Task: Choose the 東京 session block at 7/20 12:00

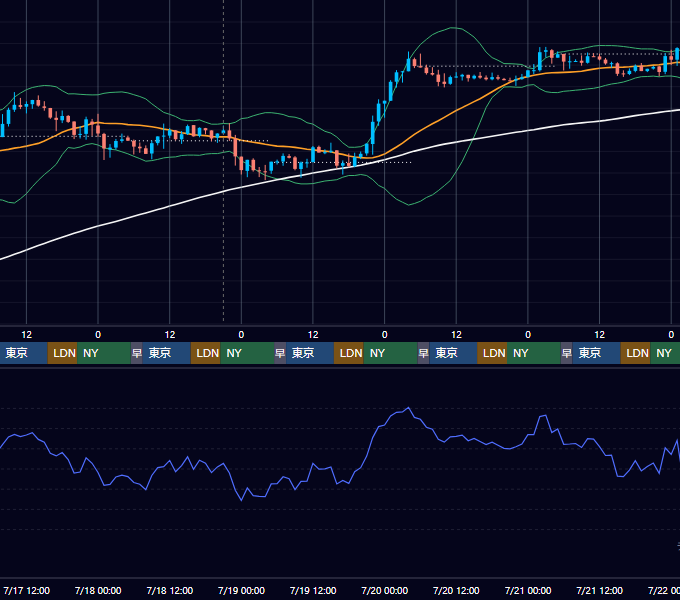Action: (453, 353)
